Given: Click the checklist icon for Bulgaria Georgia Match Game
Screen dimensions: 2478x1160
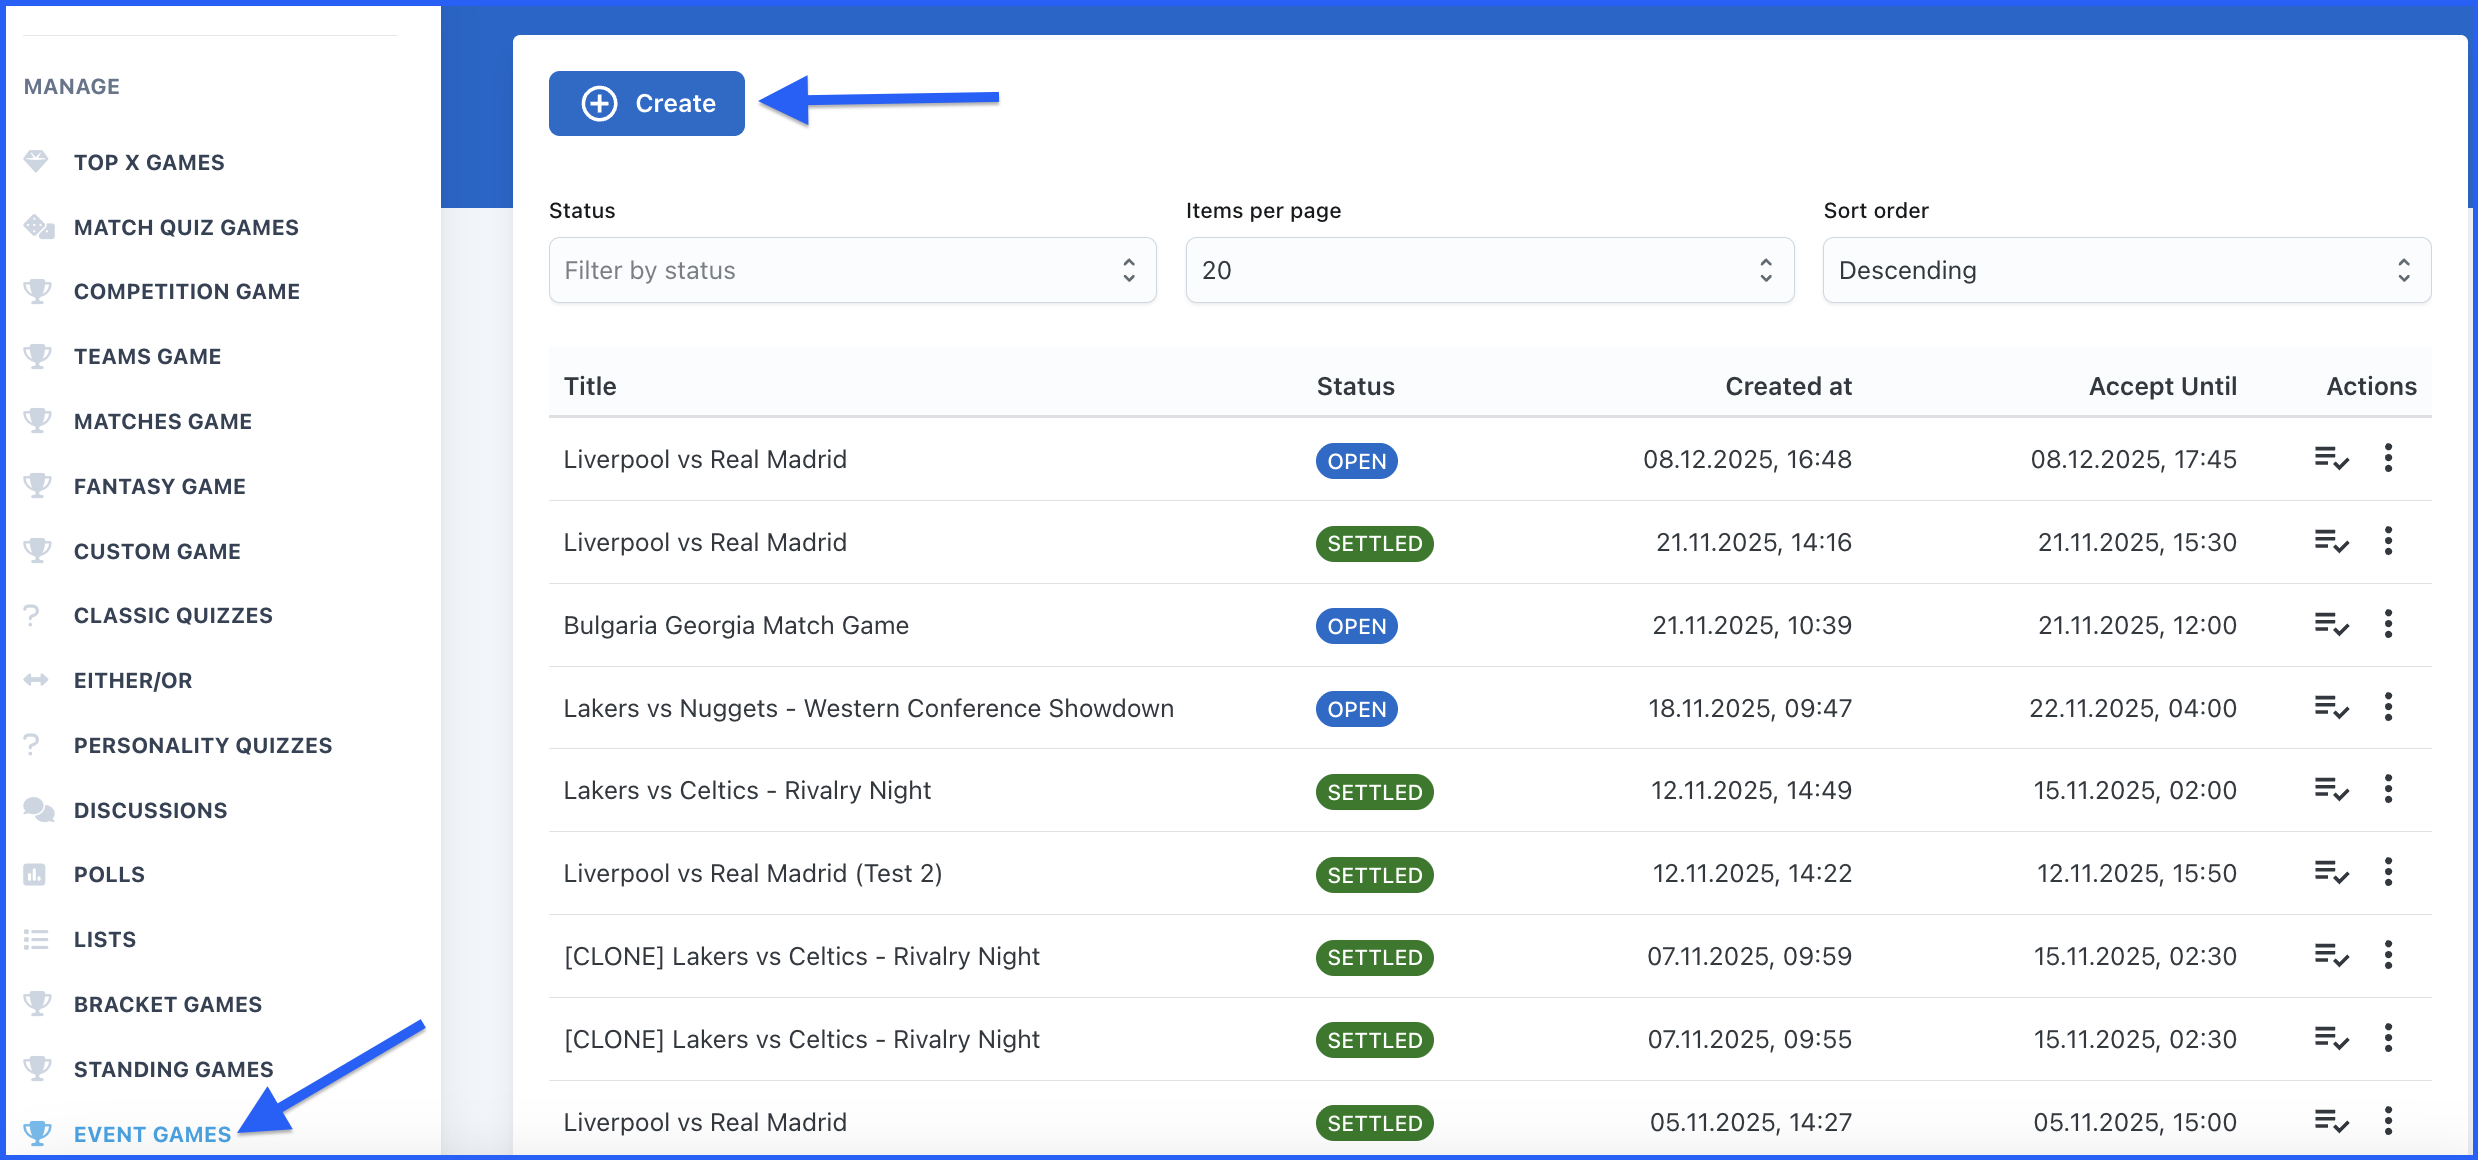Looking at the screenshot, I should click(2331, 625).
